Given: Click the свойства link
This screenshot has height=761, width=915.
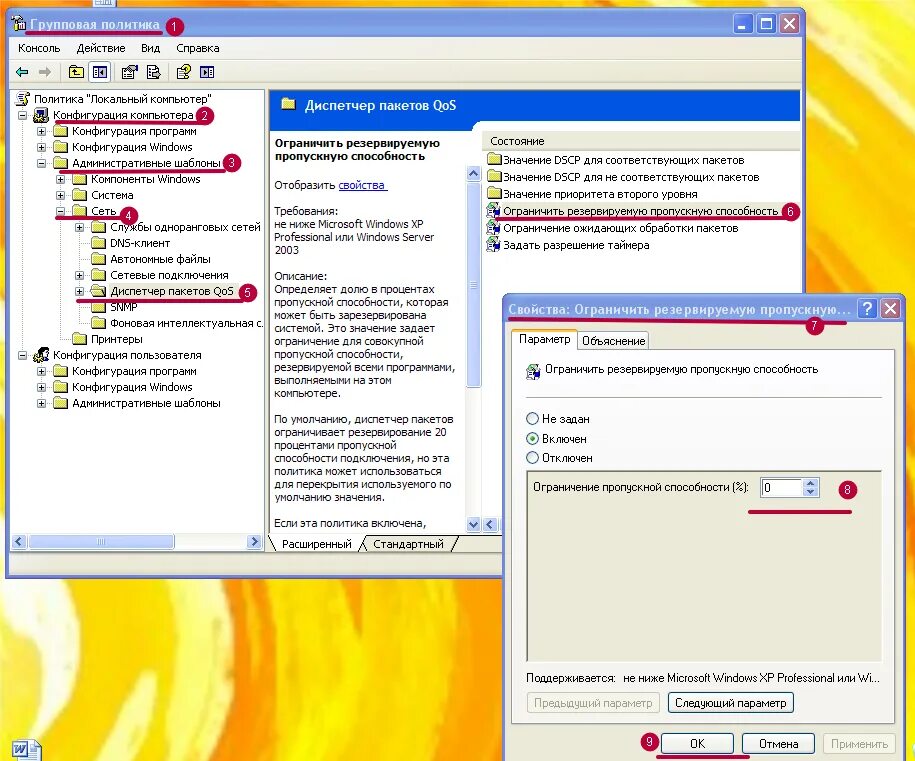Looking at the screenshot, I should point(362,185).
